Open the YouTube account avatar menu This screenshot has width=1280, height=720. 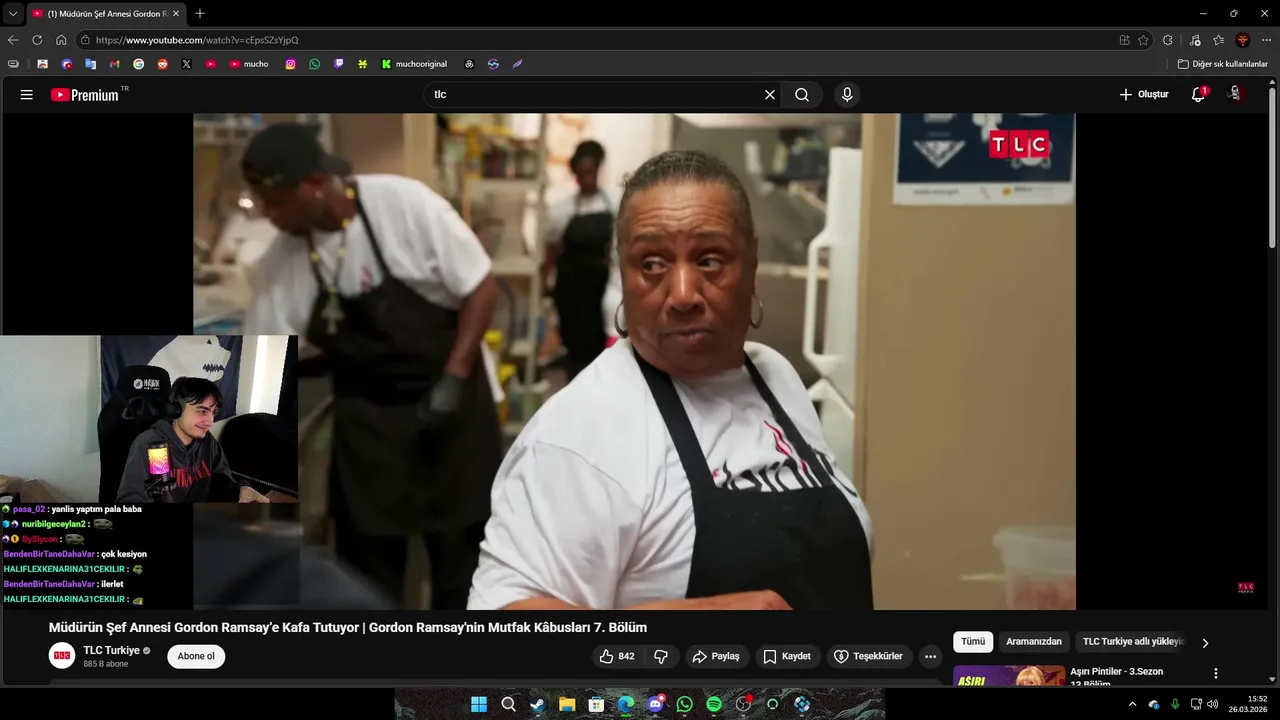coord(1236,95)
